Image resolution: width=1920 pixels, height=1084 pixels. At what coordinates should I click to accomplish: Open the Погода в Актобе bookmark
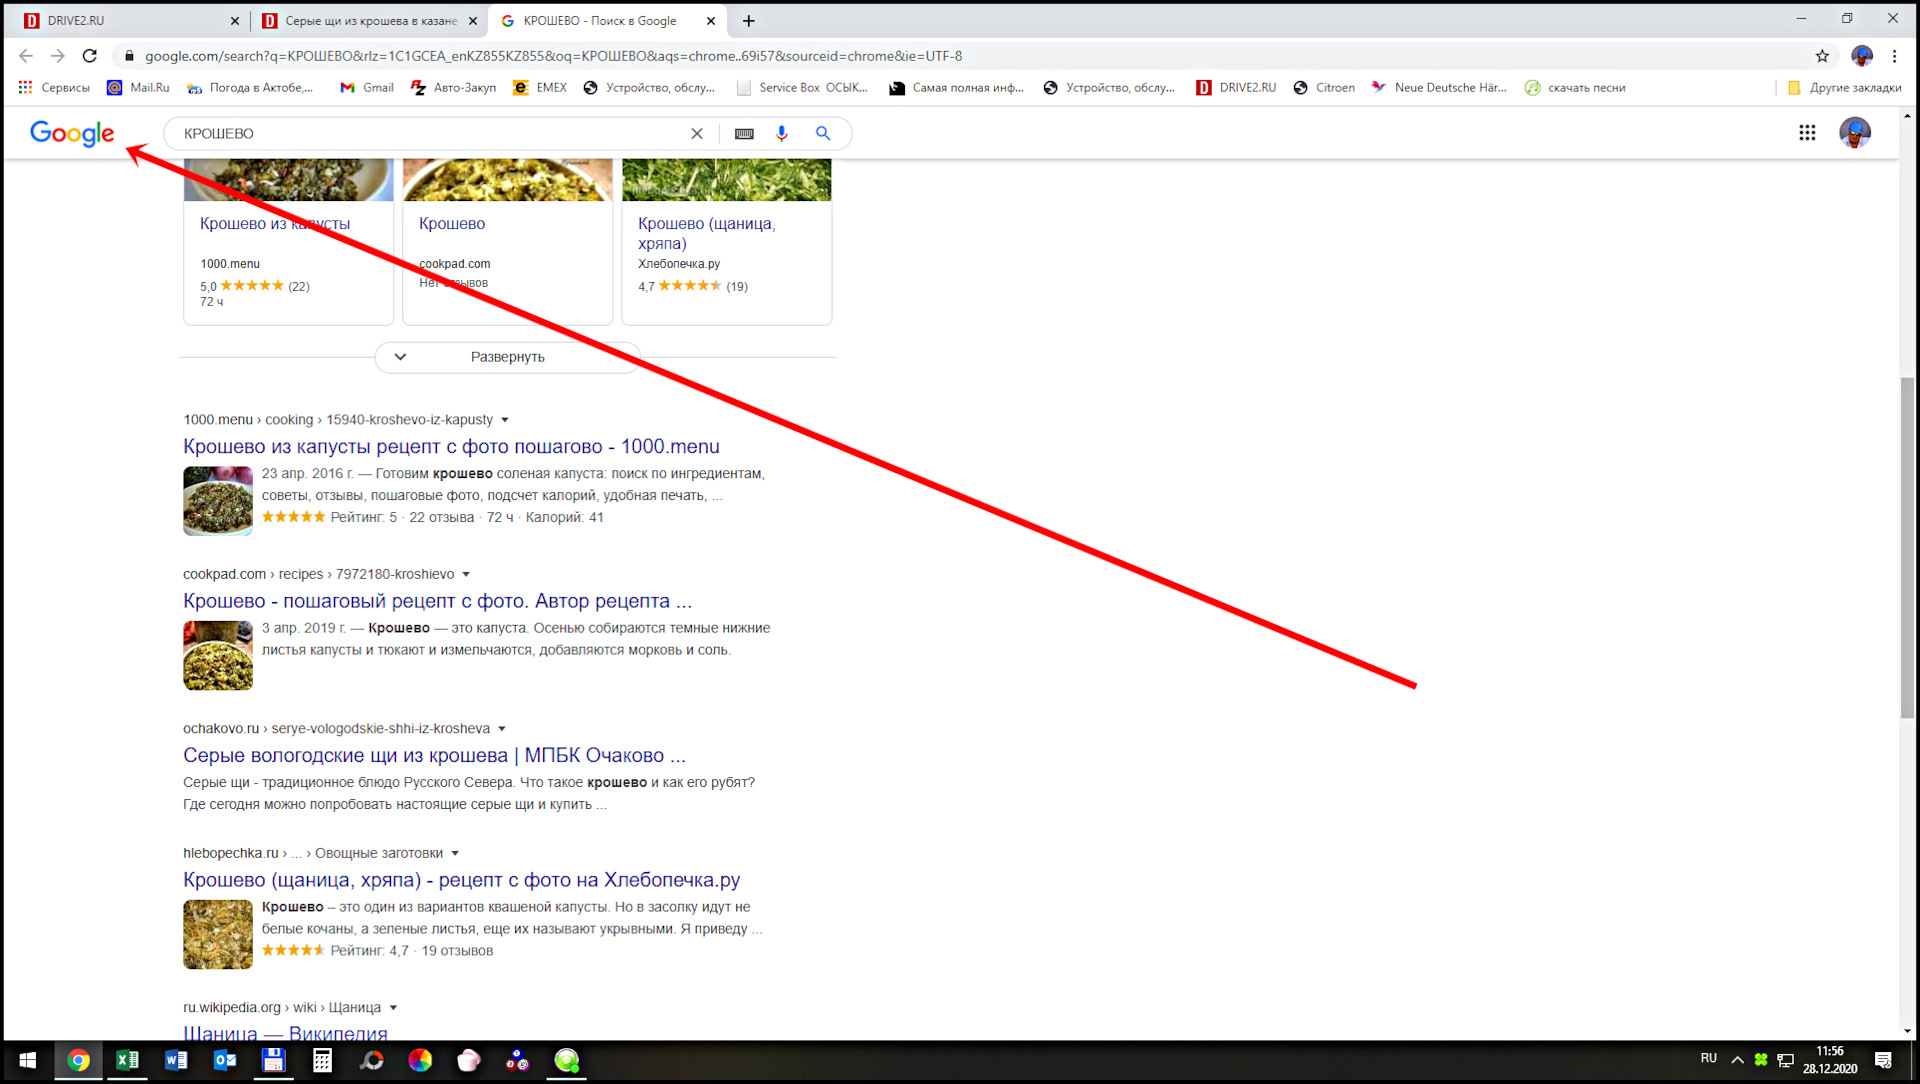point(250,88)
